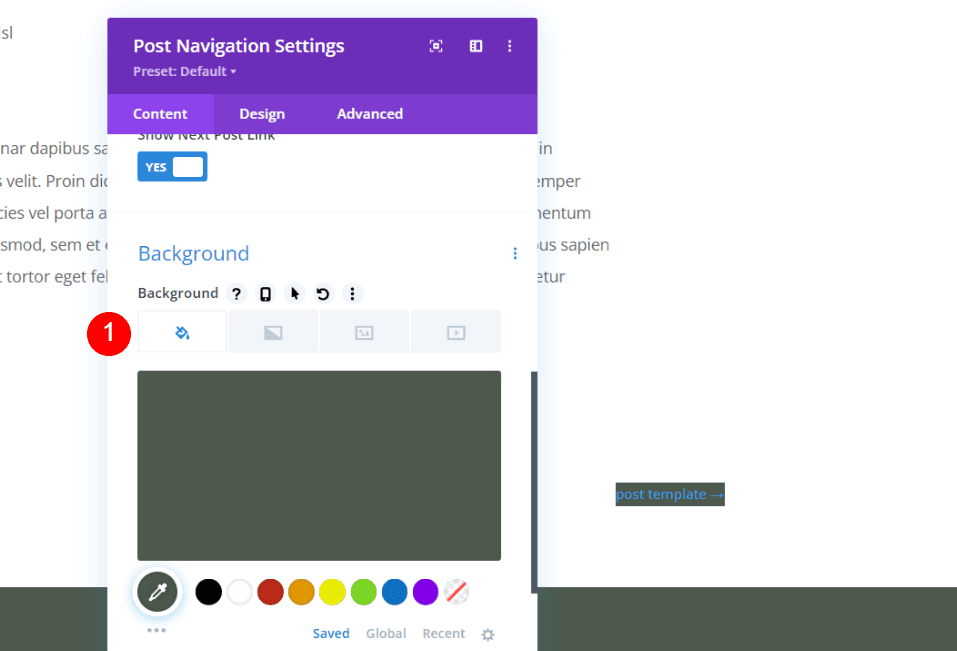Viewport: 957px width, 651px height.
Task: Expand the ellipsis below the eyedropper
Action: 157,630
